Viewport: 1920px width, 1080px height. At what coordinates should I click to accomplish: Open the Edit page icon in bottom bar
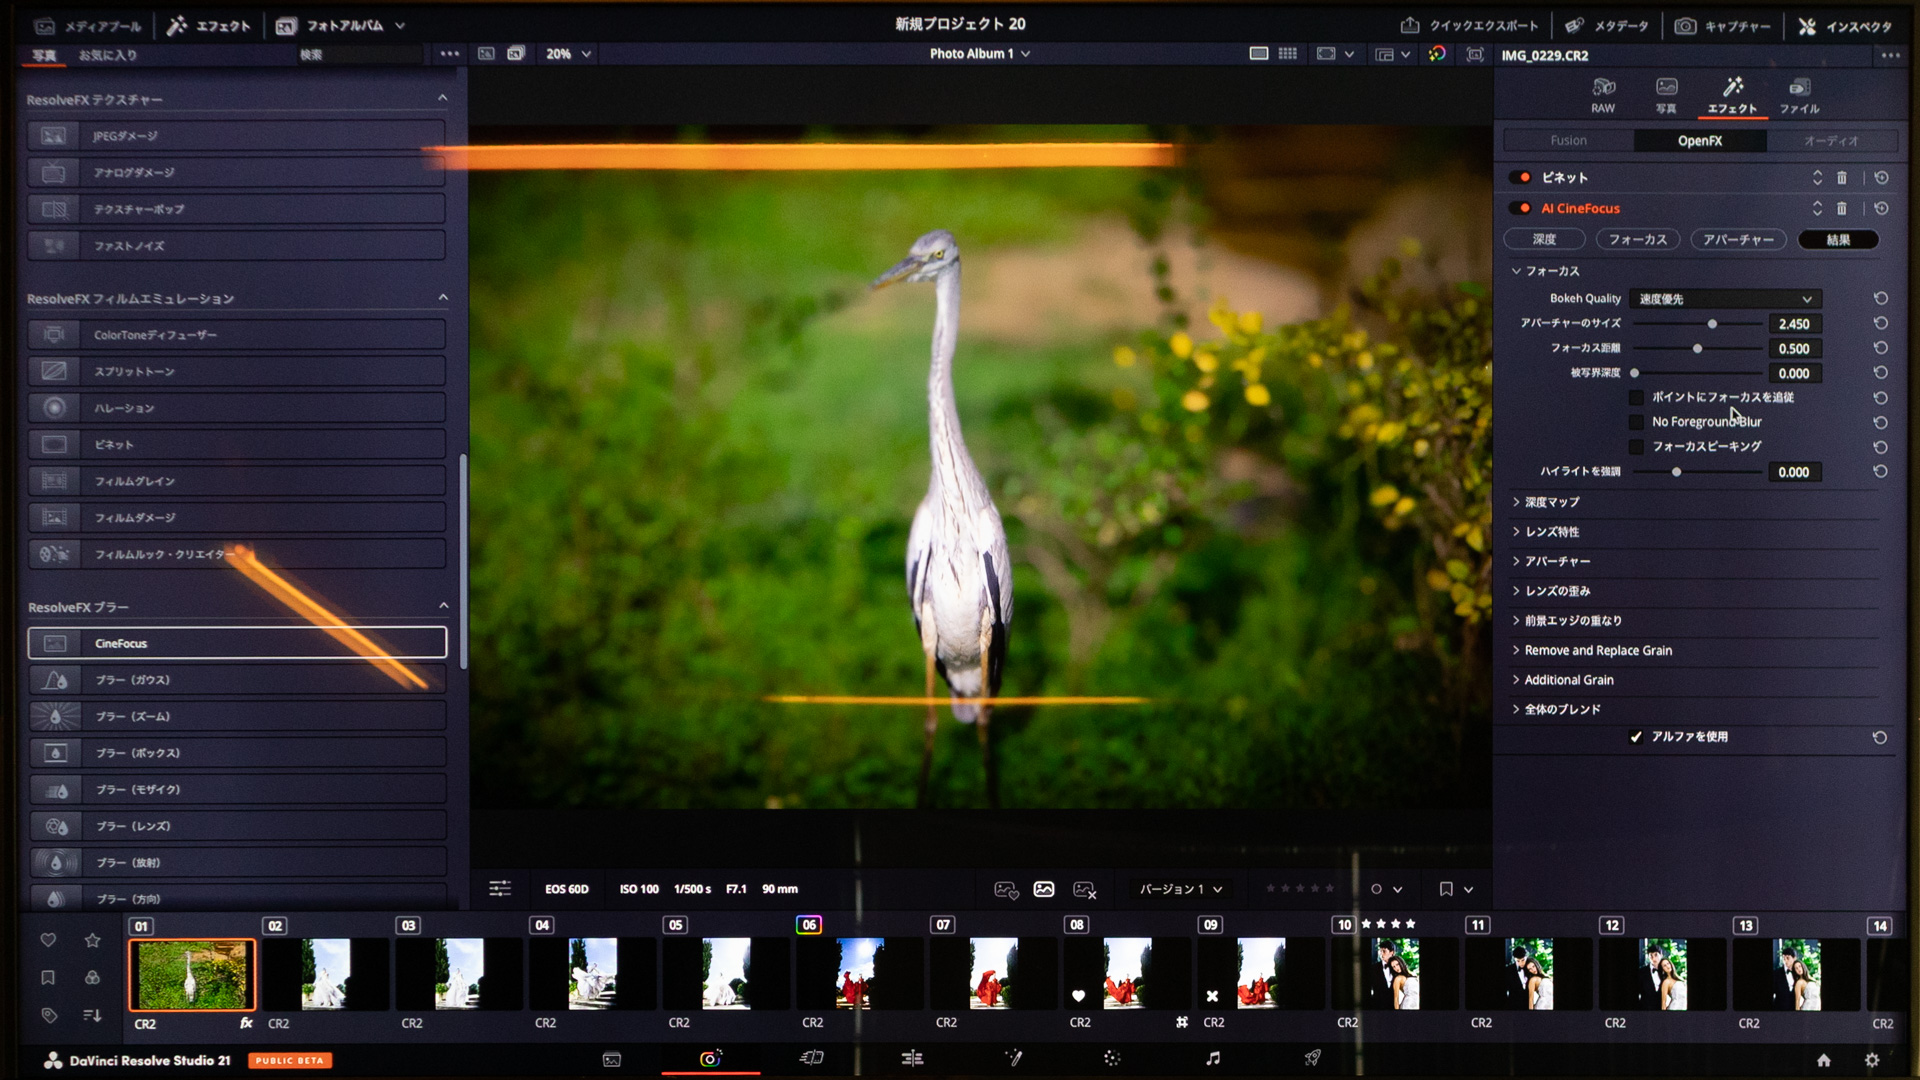pos(912,1059)
